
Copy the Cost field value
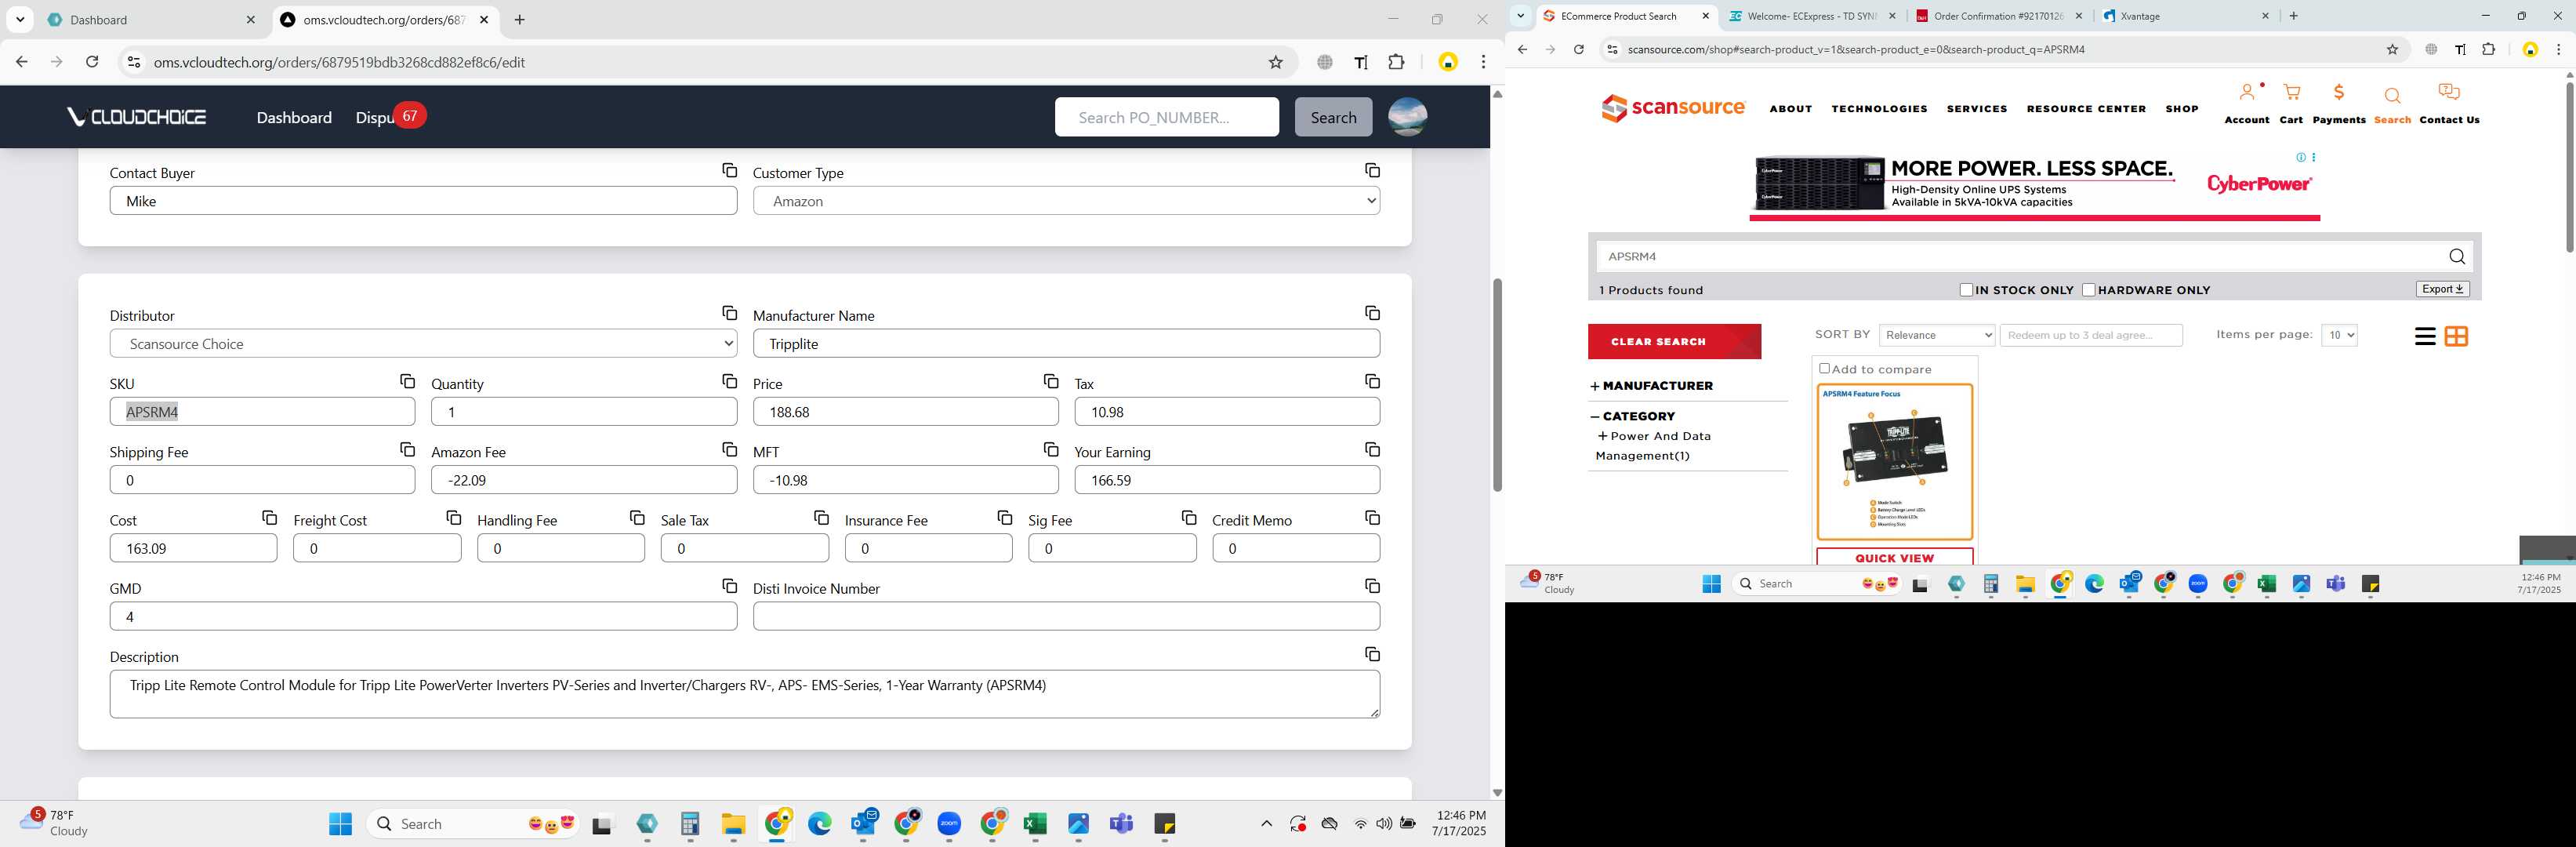click(269, 517)
